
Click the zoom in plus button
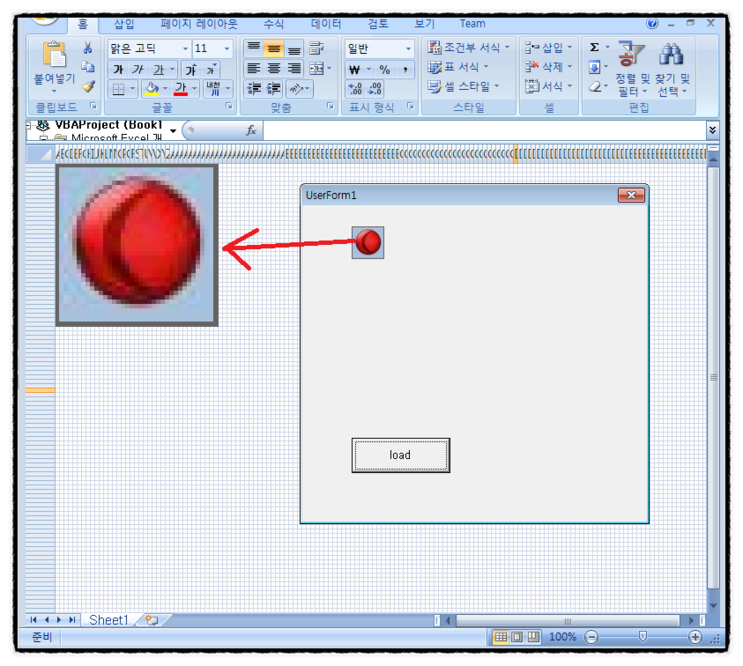[695, 637]
